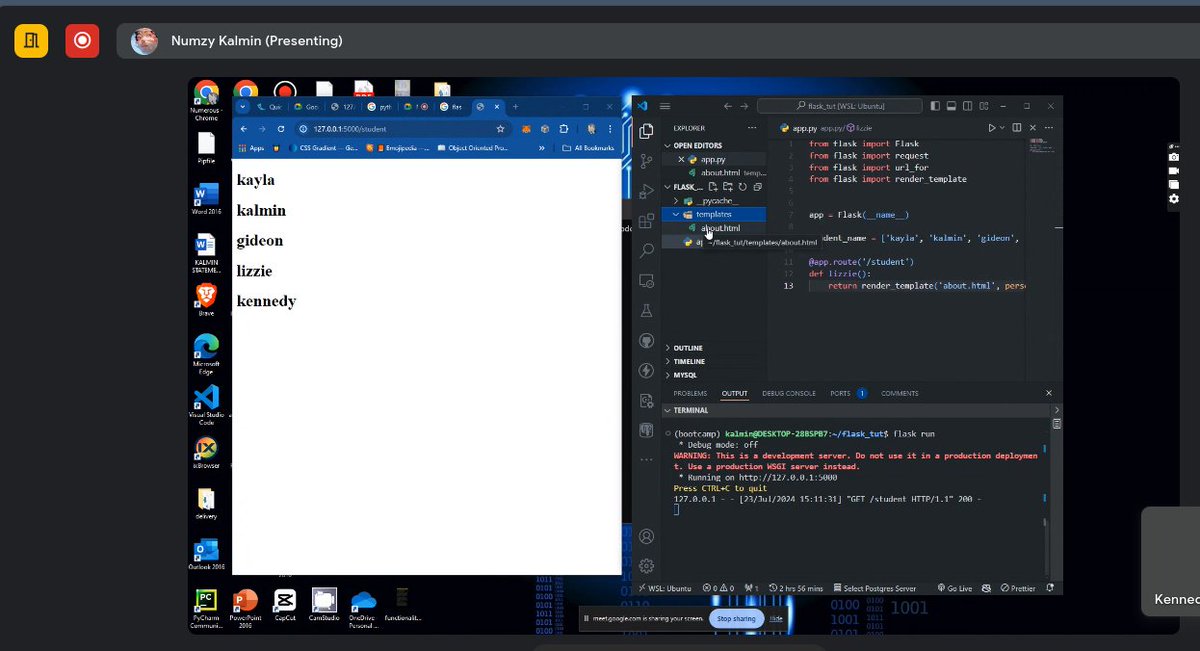This screenshot has height=651, width=1200.
Task: Open Microsoft Edge desktop shortcut
Action: (206, 354)
